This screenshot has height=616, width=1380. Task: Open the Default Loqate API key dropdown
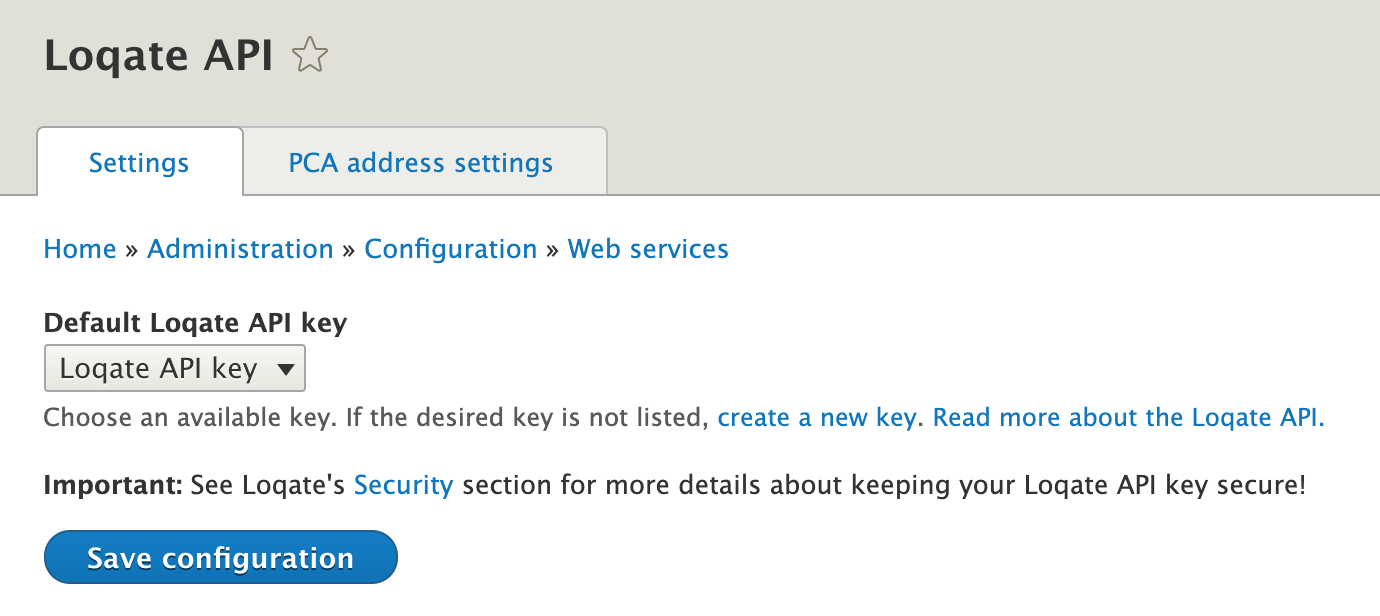(174, 368)
